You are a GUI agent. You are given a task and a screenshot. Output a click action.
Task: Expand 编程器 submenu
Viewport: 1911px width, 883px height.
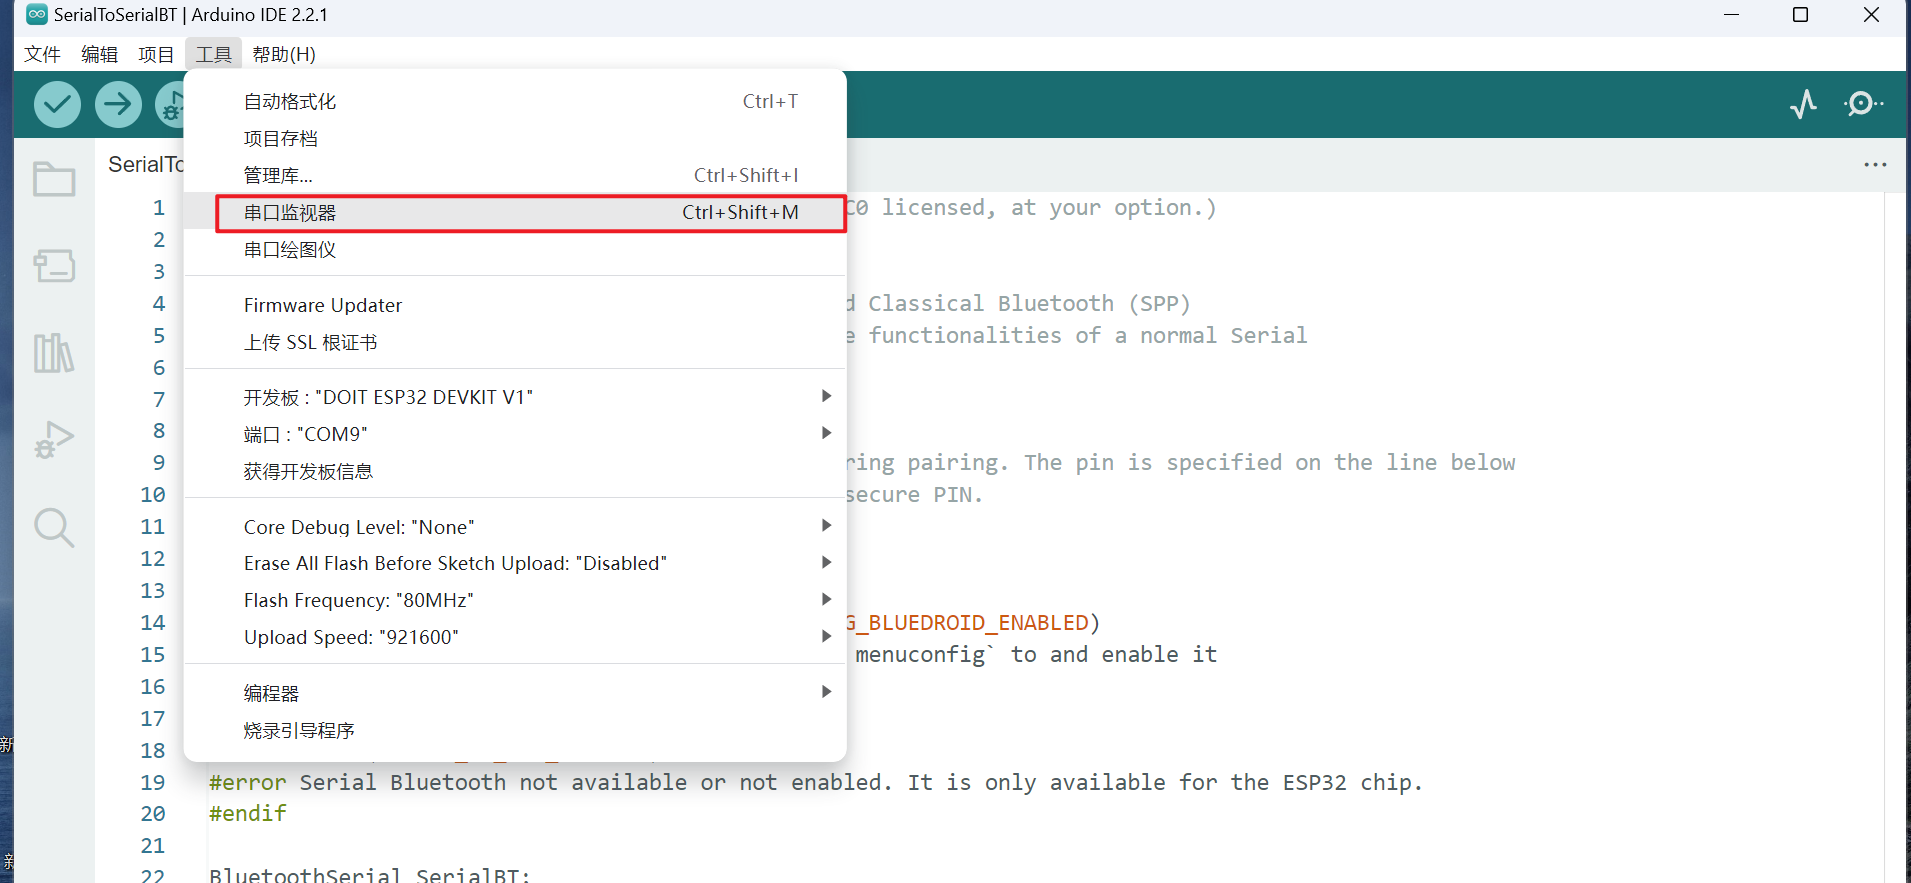(515, 693)
